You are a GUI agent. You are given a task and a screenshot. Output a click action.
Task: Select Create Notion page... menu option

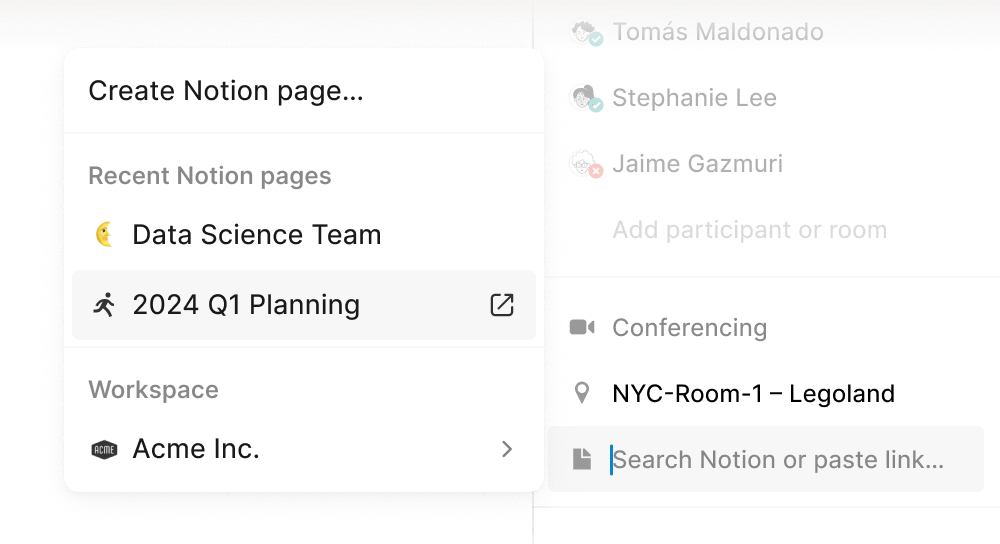[226, 91]
